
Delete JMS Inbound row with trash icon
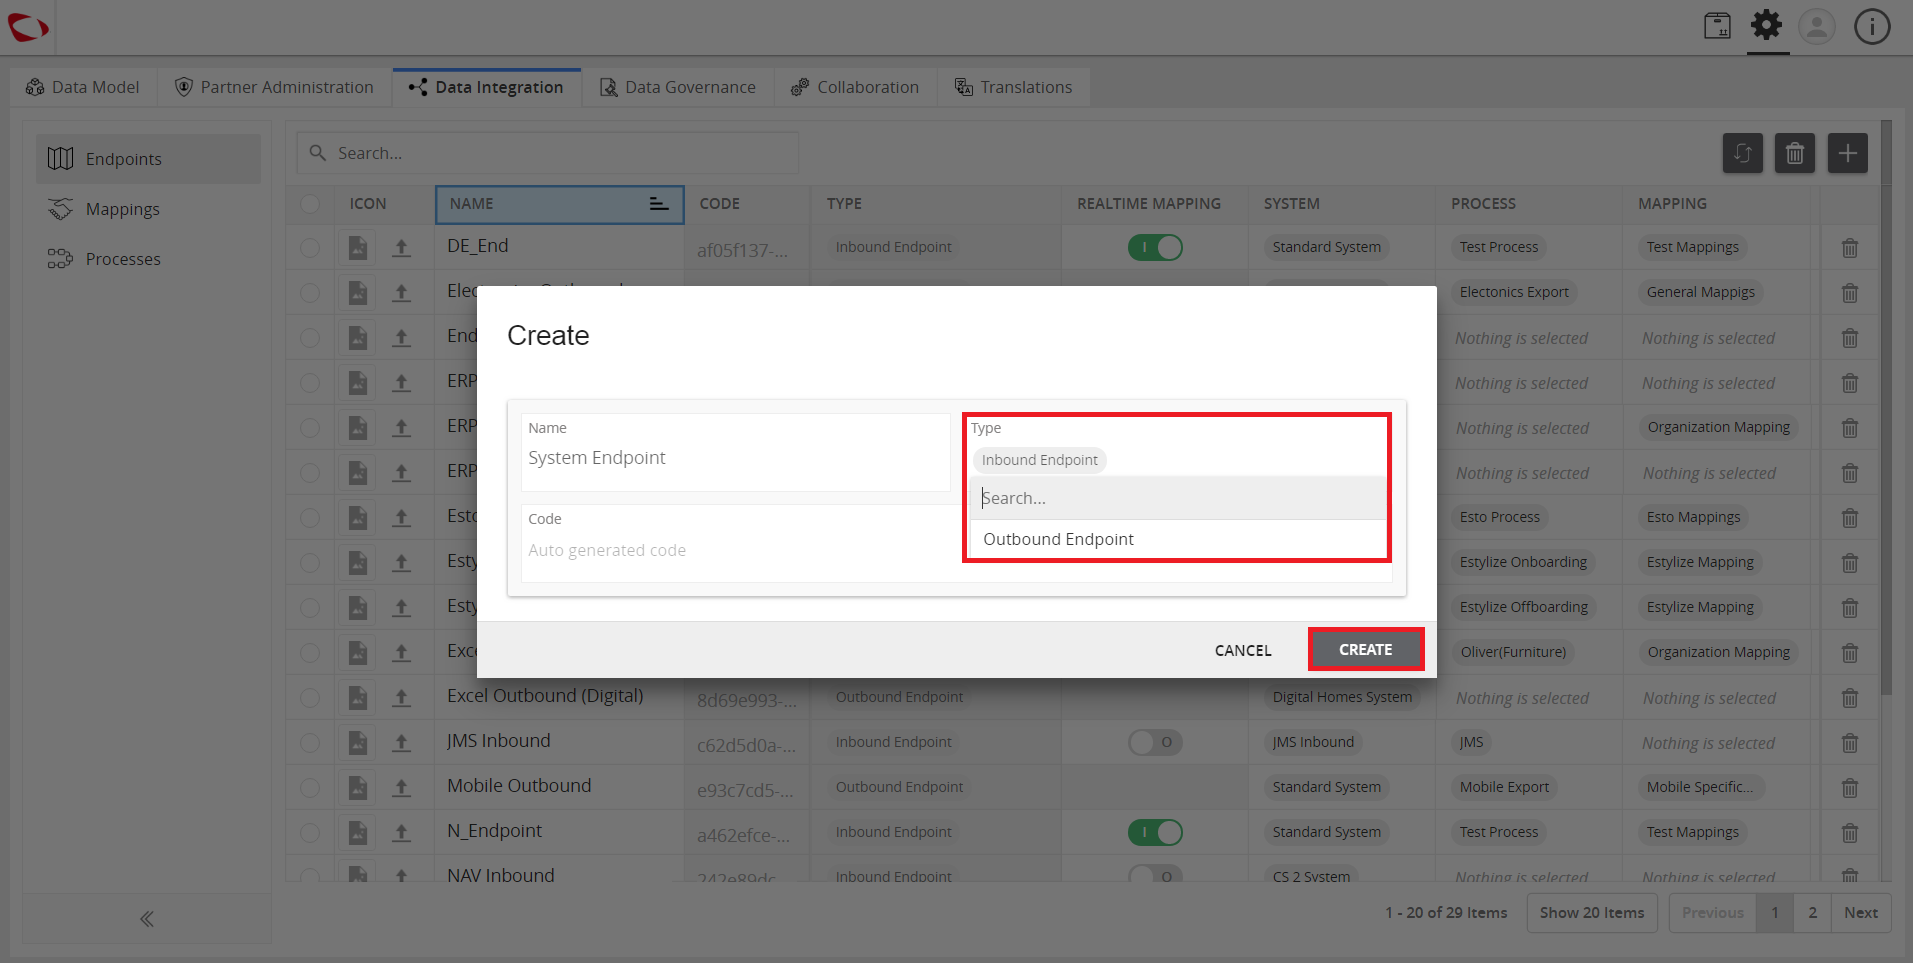click(1850, 743)
